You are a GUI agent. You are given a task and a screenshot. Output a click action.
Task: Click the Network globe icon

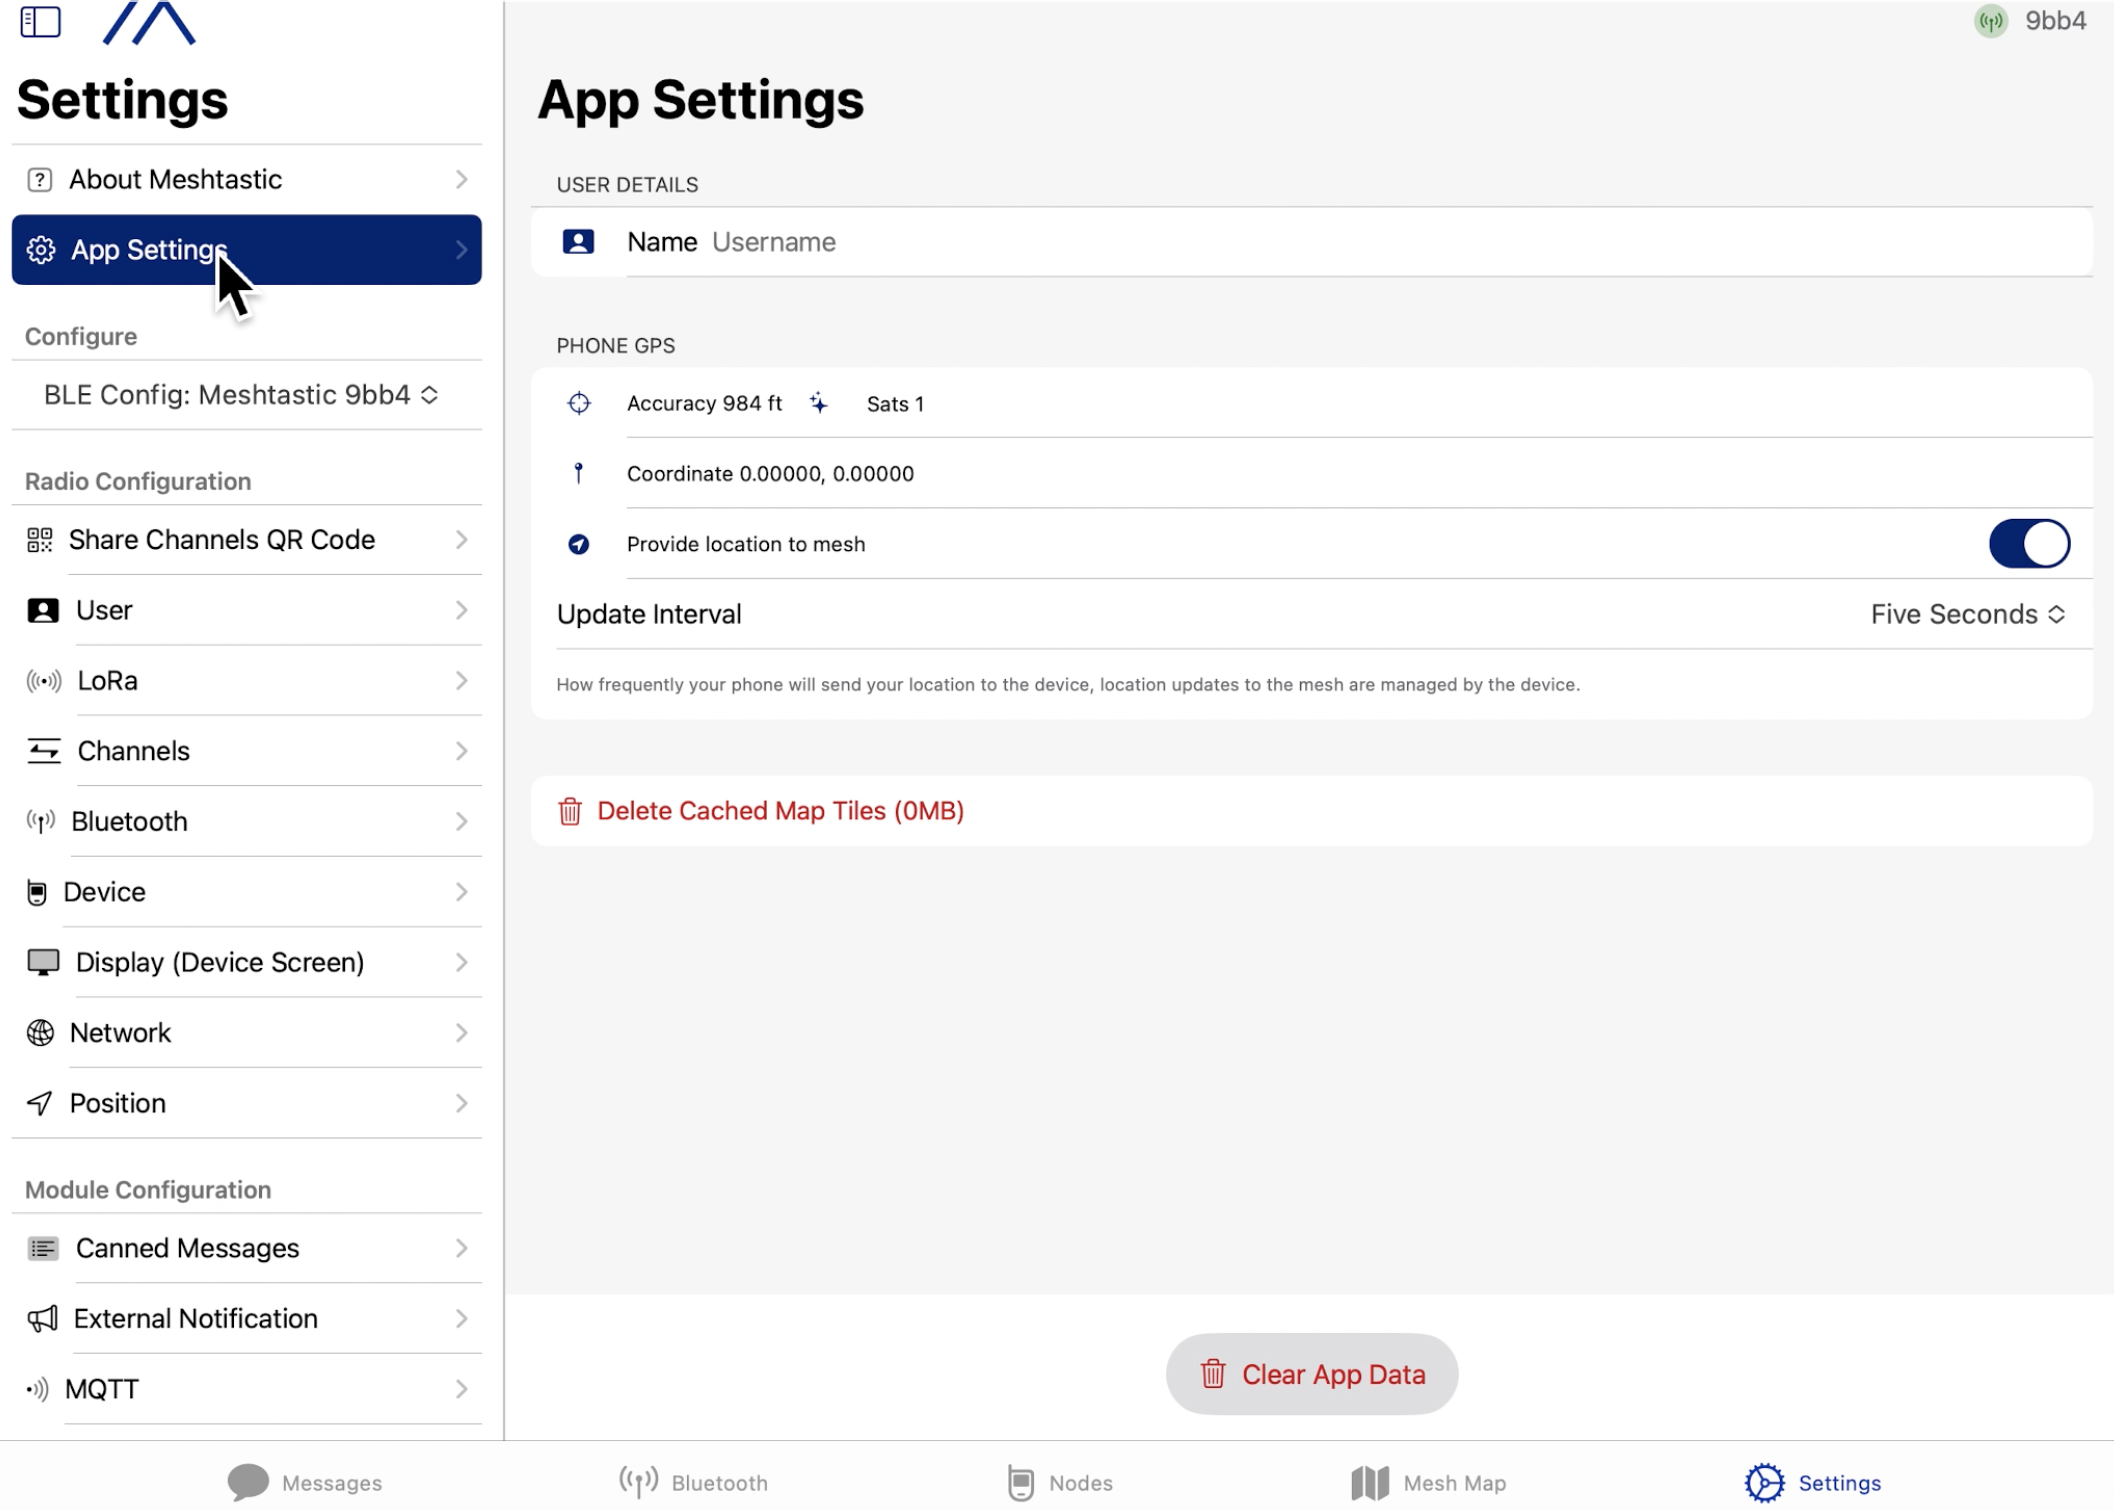click(40, 1033)
